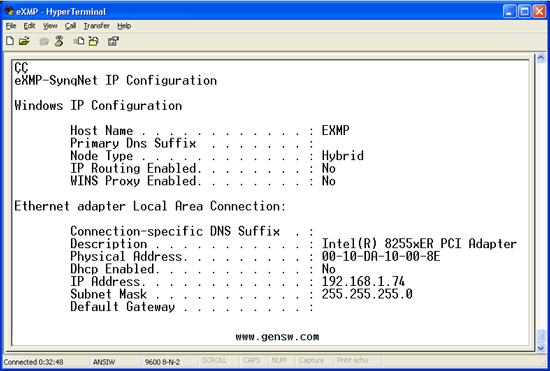Minimize the HyperTerminal window
This screenshot has width=550, height=371.
[x=509, y=11]
